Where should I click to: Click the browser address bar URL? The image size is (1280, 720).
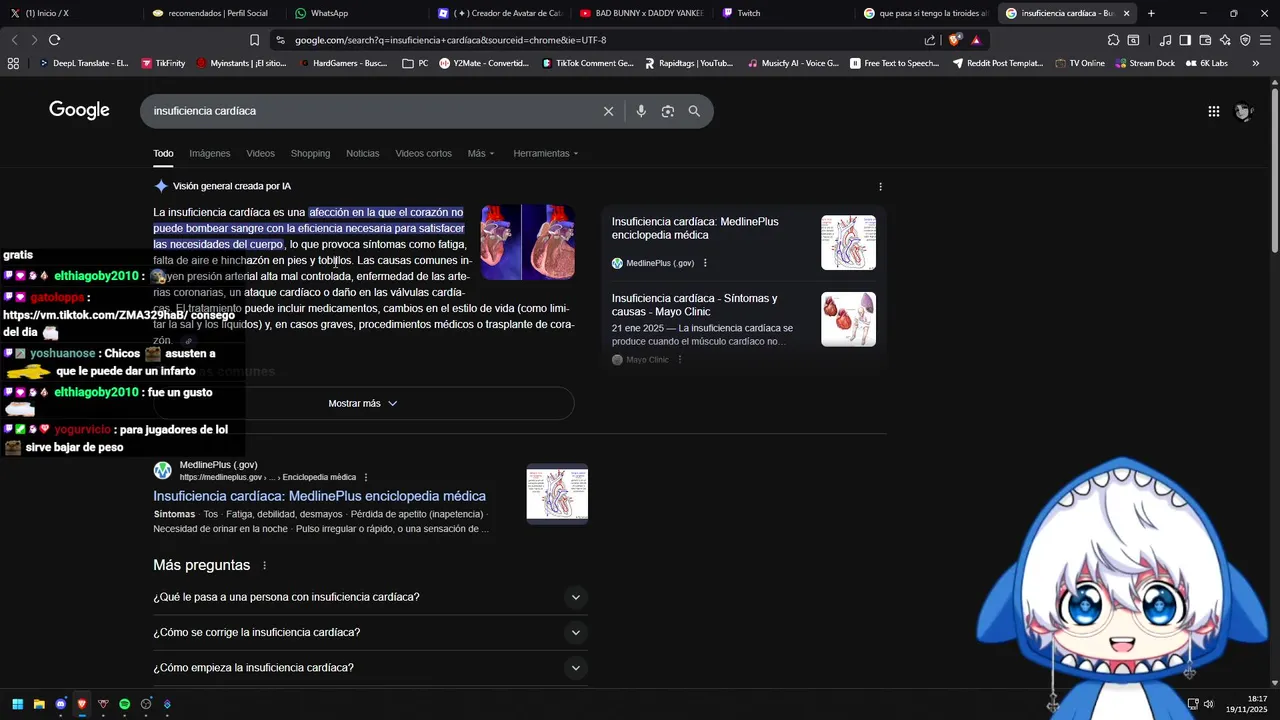click(x=450, y=40)
